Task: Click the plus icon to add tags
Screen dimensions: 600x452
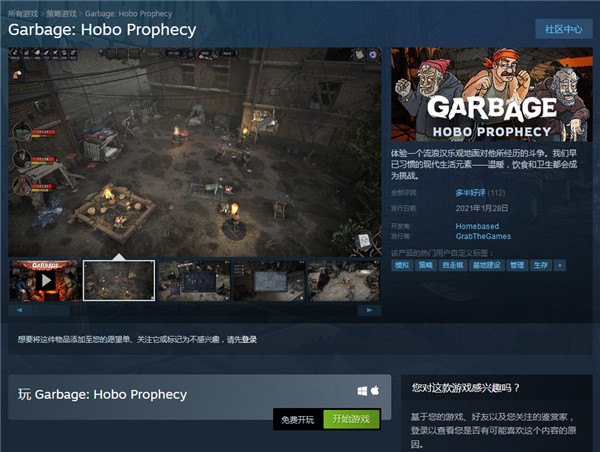Action: click(560, 265)
